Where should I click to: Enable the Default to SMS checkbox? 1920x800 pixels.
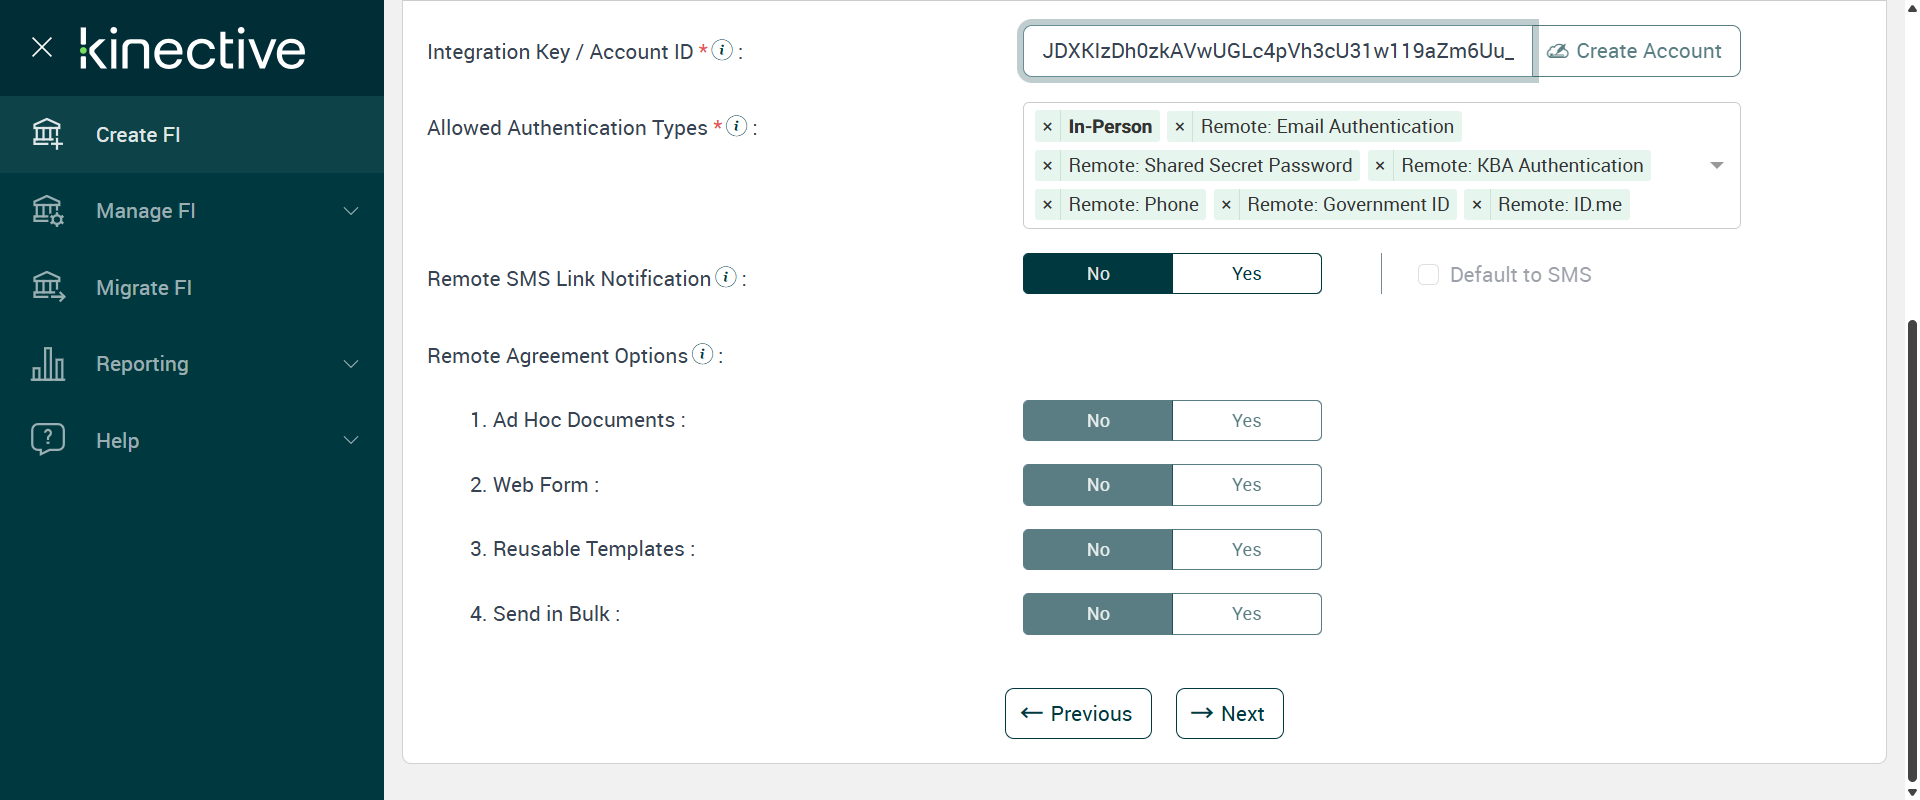pos(1428,275)
